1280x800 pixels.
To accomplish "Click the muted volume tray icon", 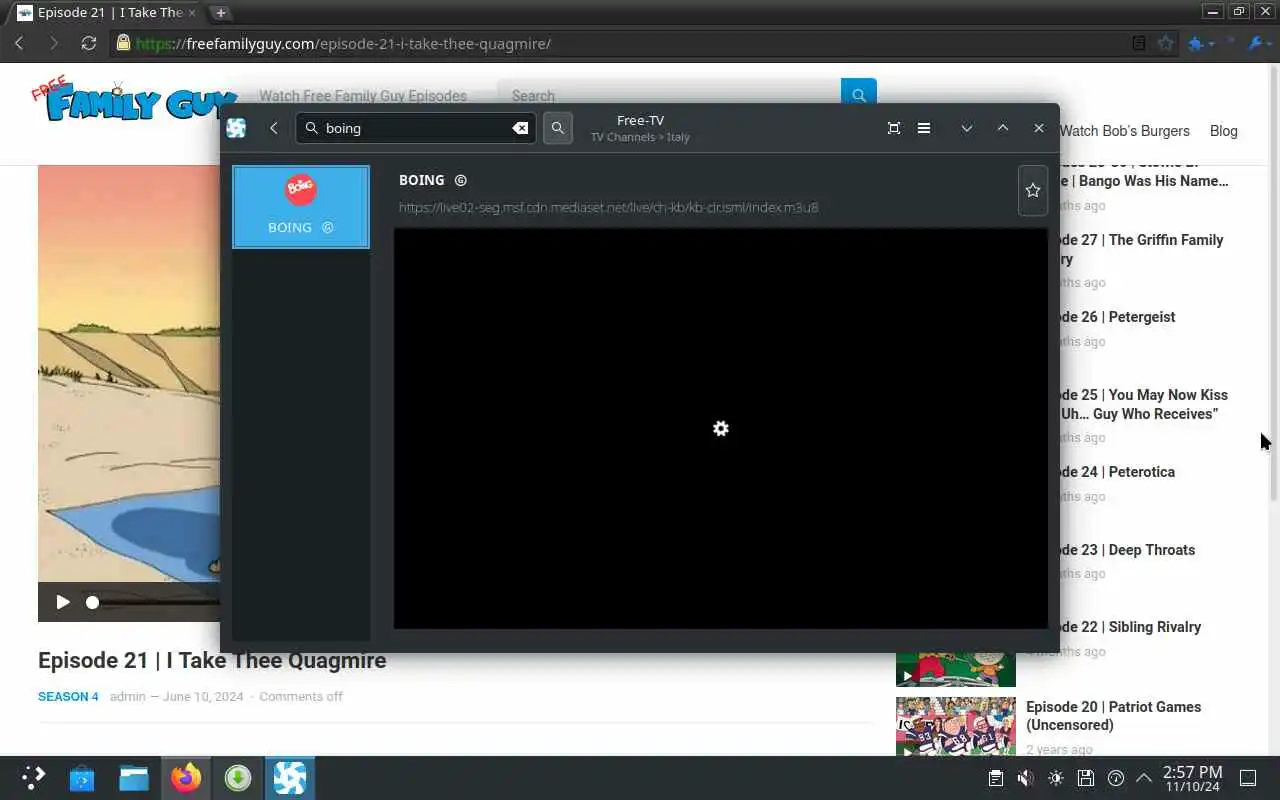I will pyautogui.click(x=1025, y=778).
